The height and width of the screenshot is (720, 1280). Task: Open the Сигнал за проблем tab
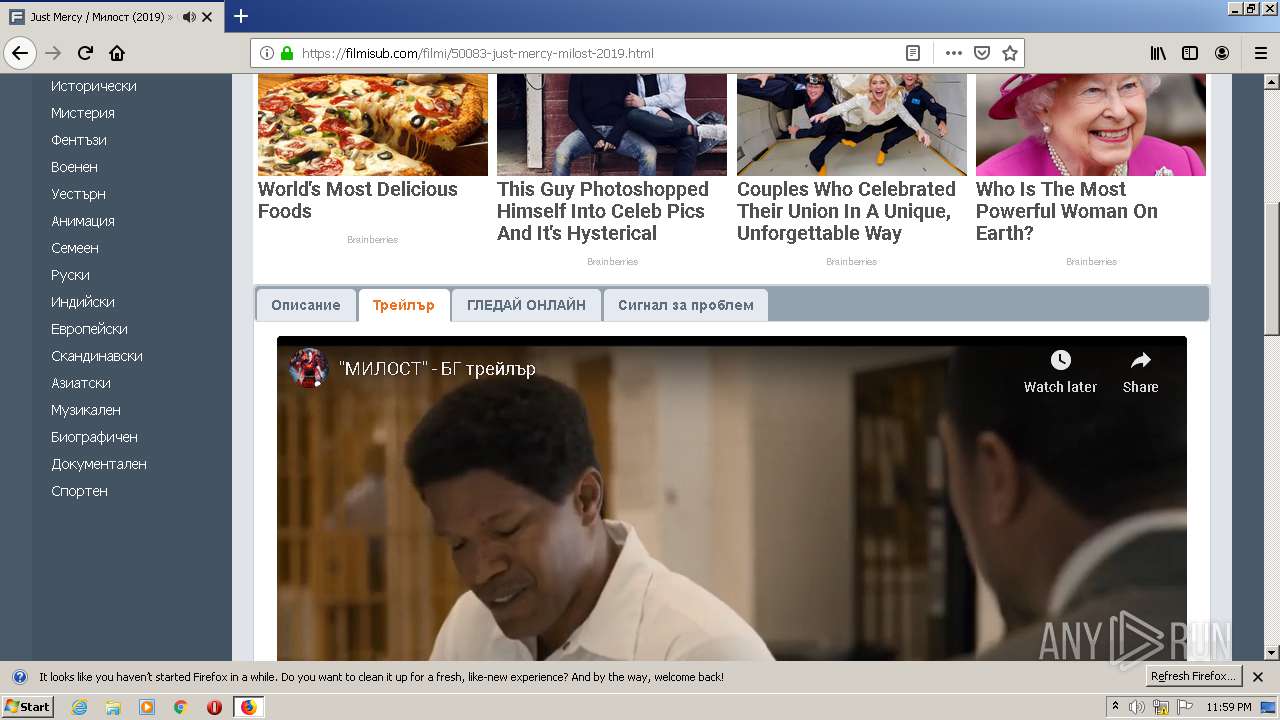686,305
